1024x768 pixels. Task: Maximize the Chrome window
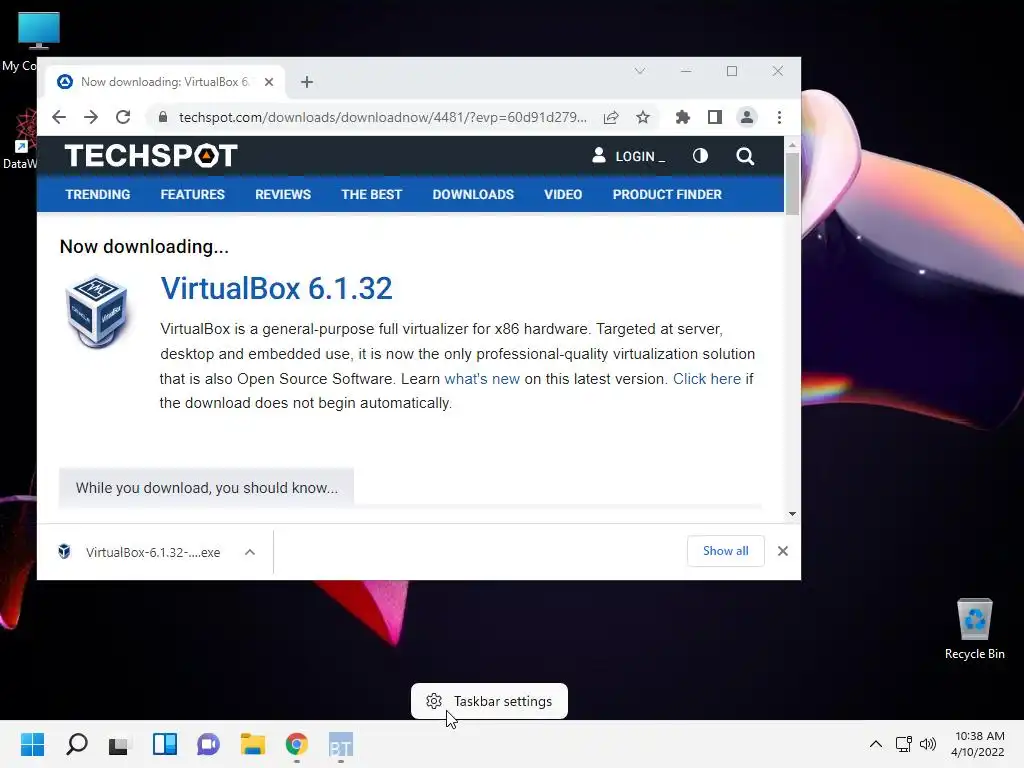(732, 71)
